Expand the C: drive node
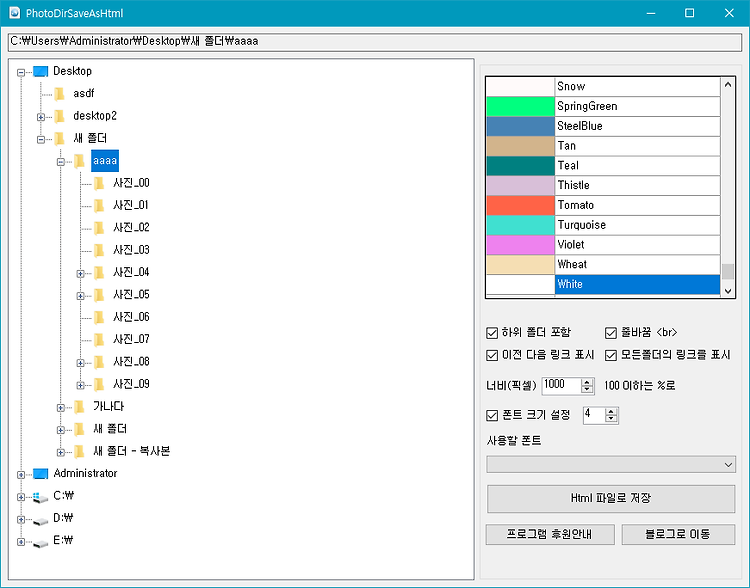The width and height of the screenshot is (750, 588). click(21, 497)
